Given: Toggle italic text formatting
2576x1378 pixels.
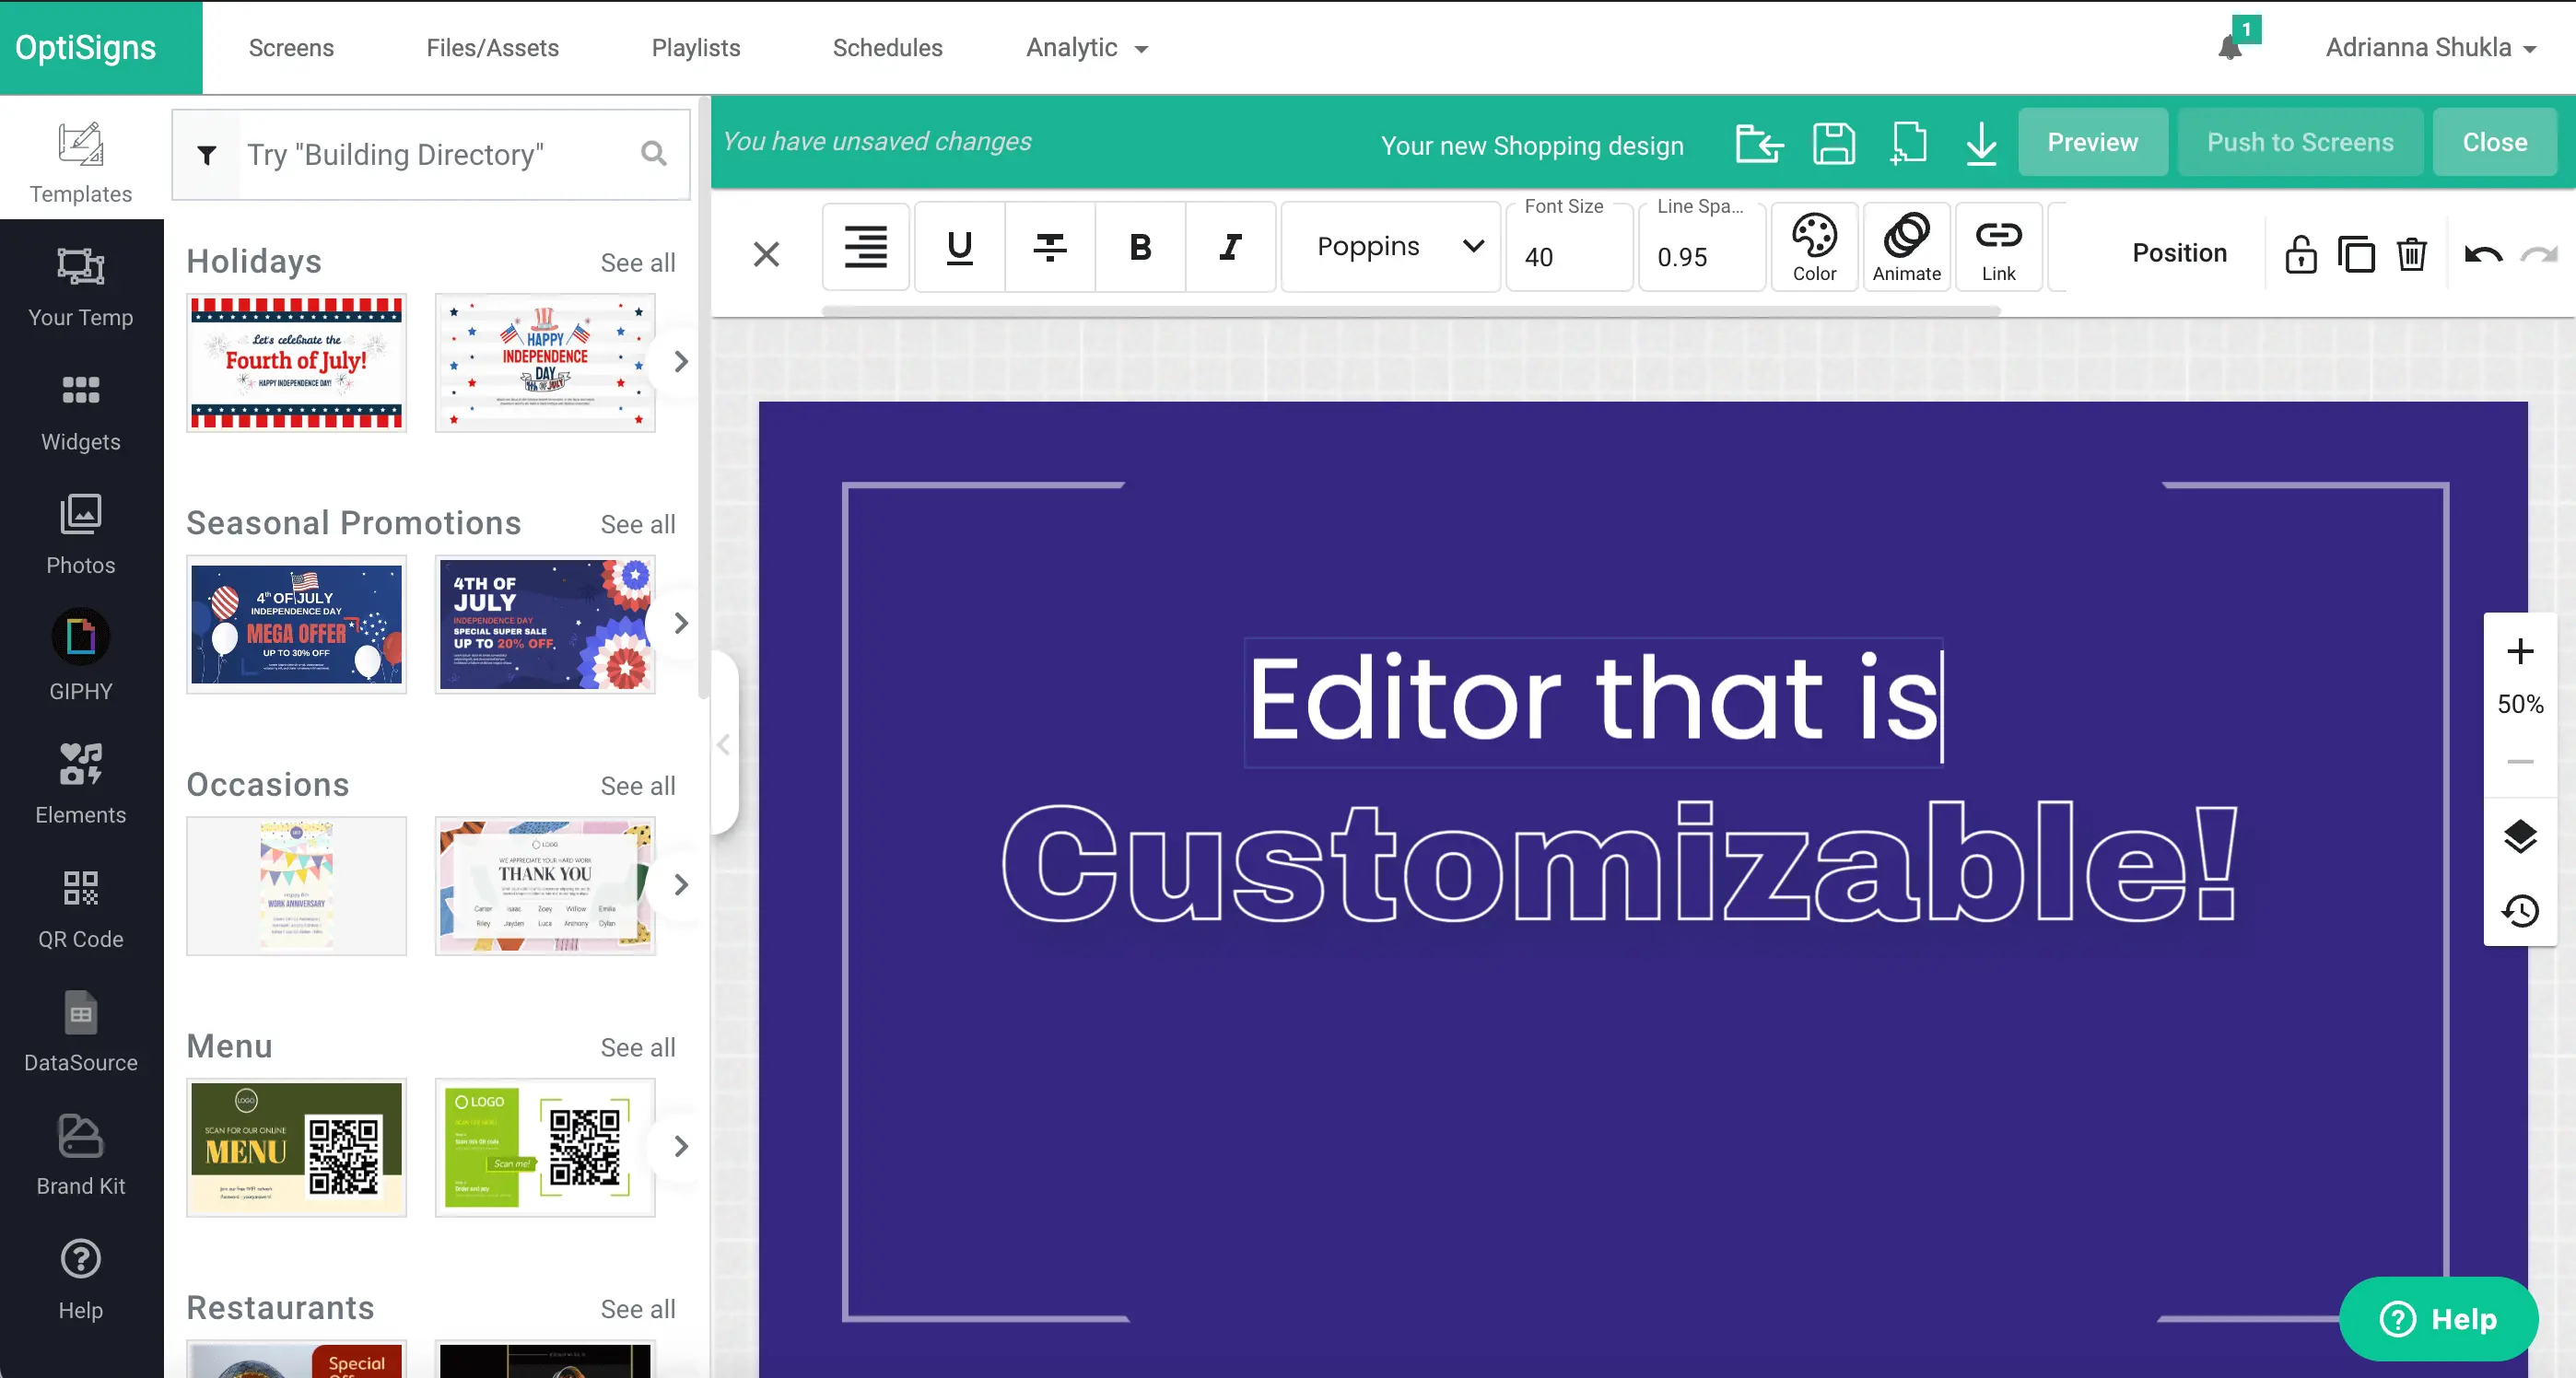Looking at the screenshot, I should coord(1230,247).
